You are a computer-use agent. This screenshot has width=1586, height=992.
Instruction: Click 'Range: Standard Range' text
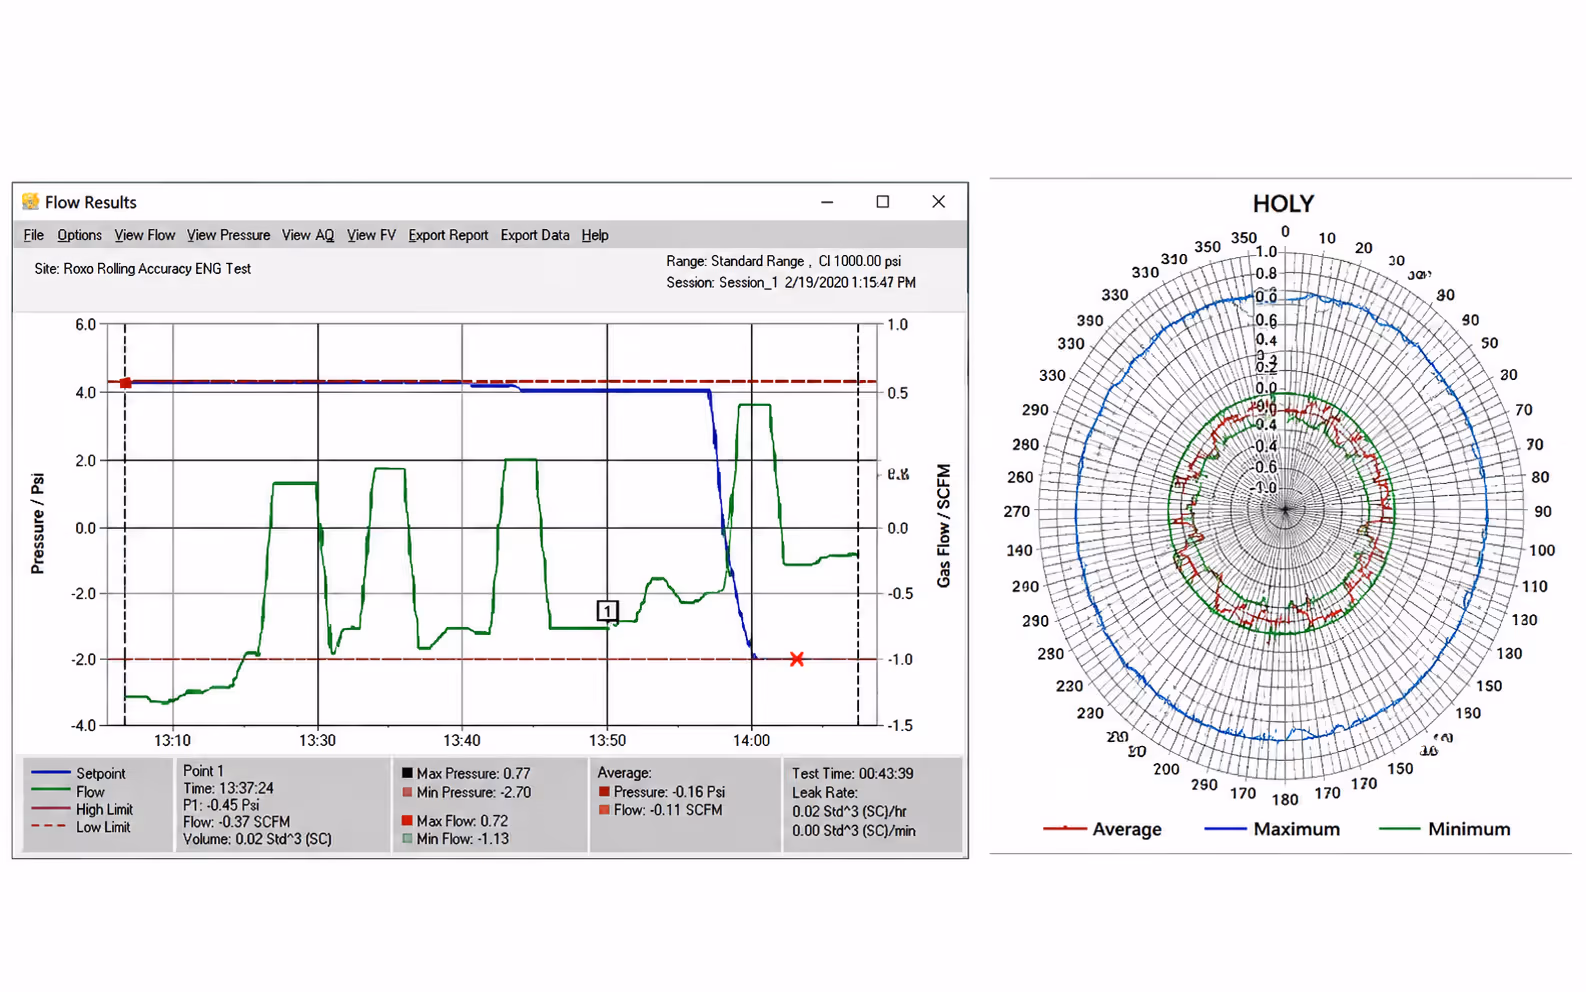(735, 261)
